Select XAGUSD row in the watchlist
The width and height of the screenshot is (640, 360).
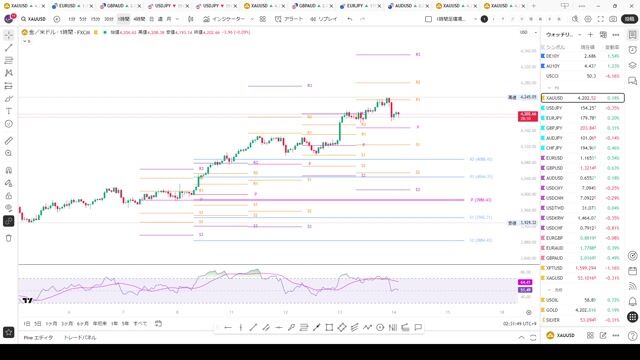click(582, 278)
